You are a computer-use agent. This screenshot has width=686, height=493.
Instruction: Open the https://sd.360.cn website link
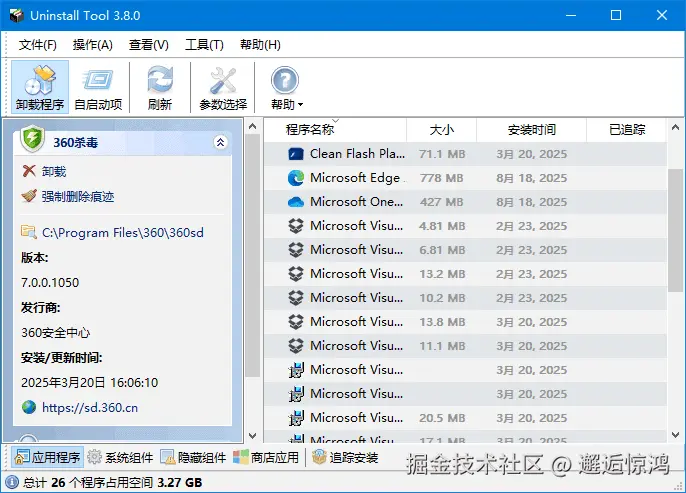click(90, 408)
